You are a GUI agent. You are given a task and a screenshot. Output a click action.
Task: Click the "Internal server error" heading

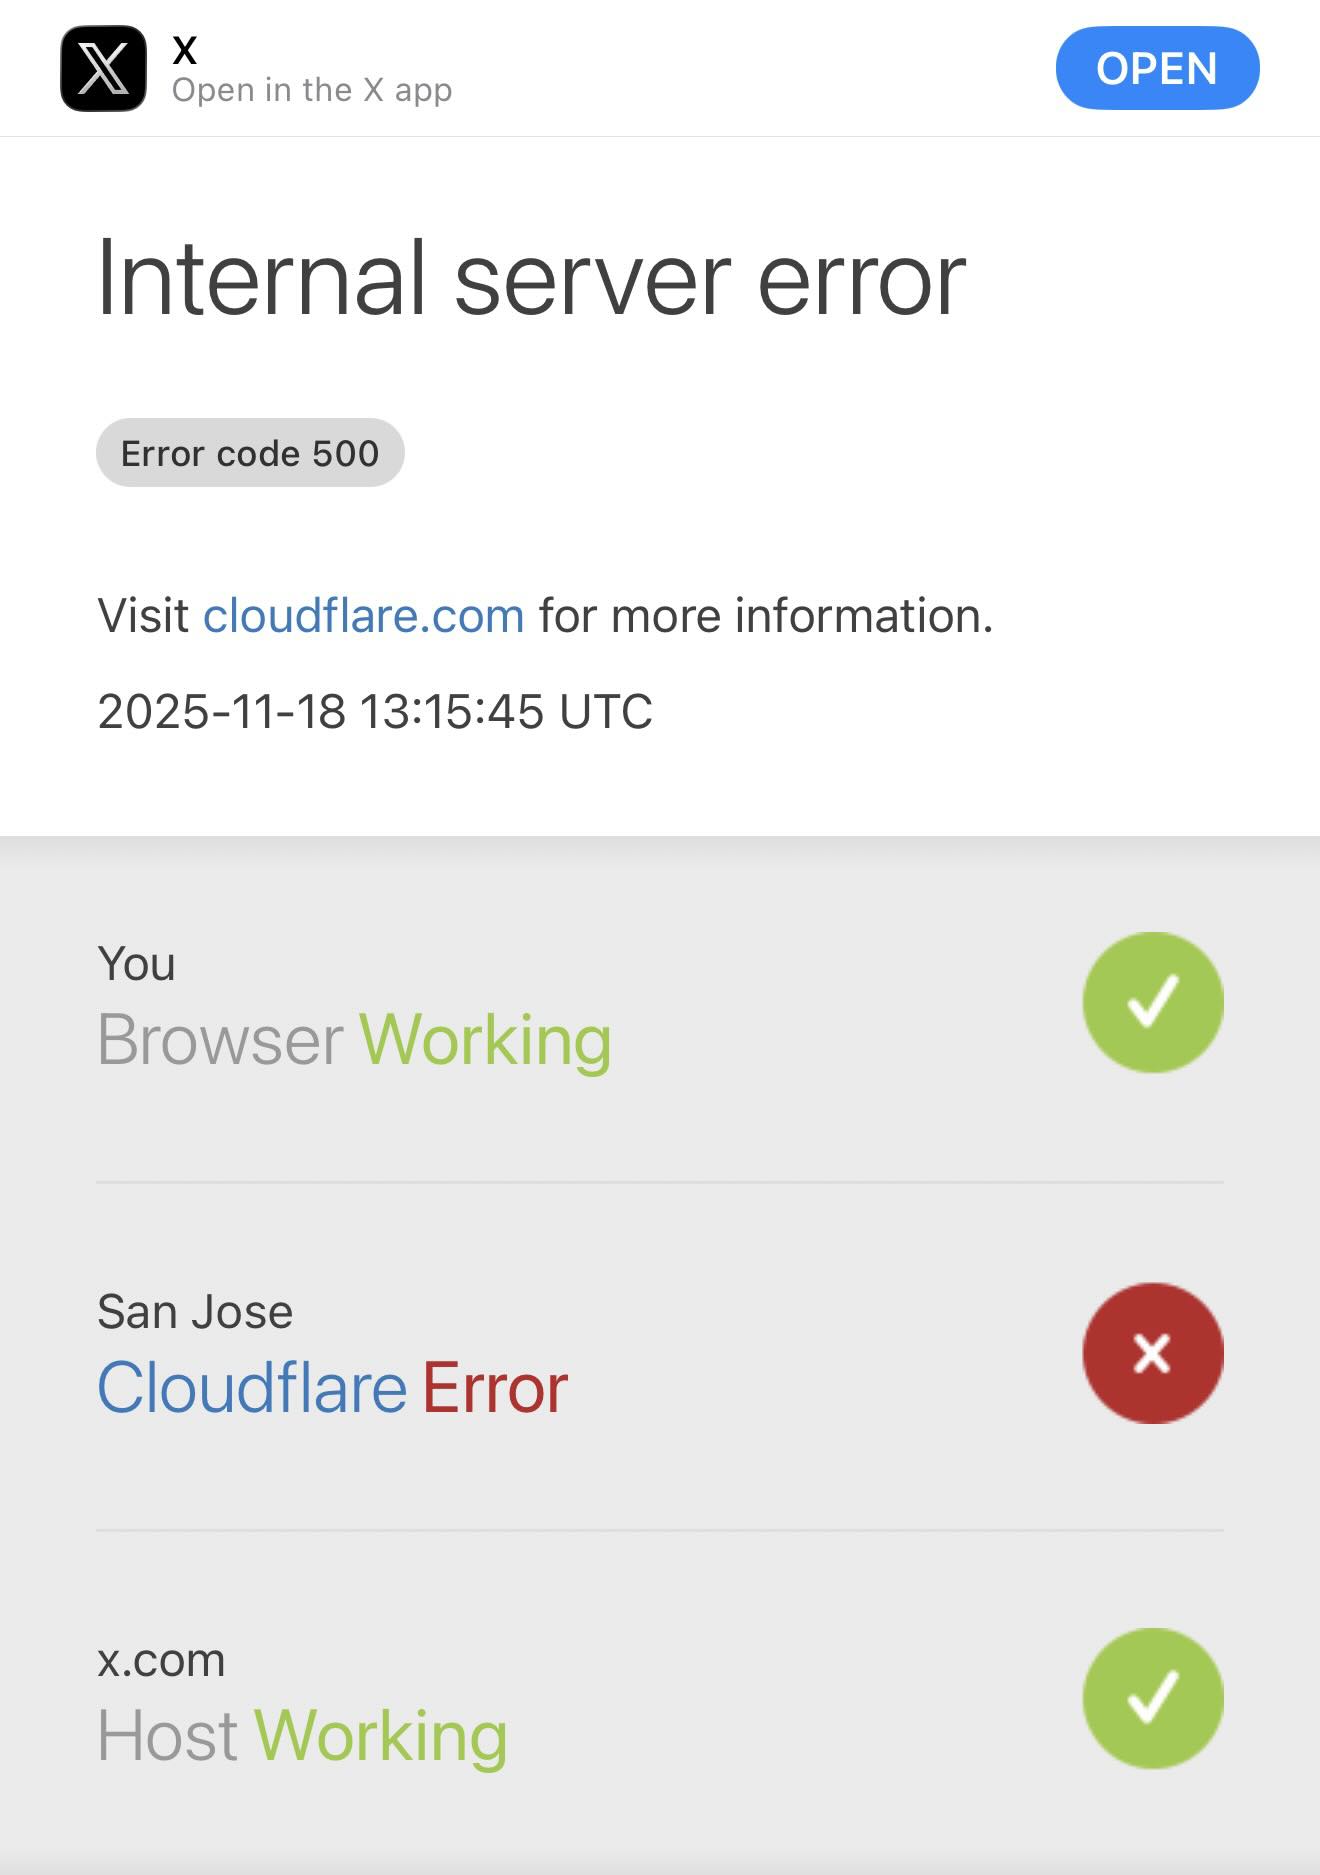pyautogui.click(x=531, y=279)
